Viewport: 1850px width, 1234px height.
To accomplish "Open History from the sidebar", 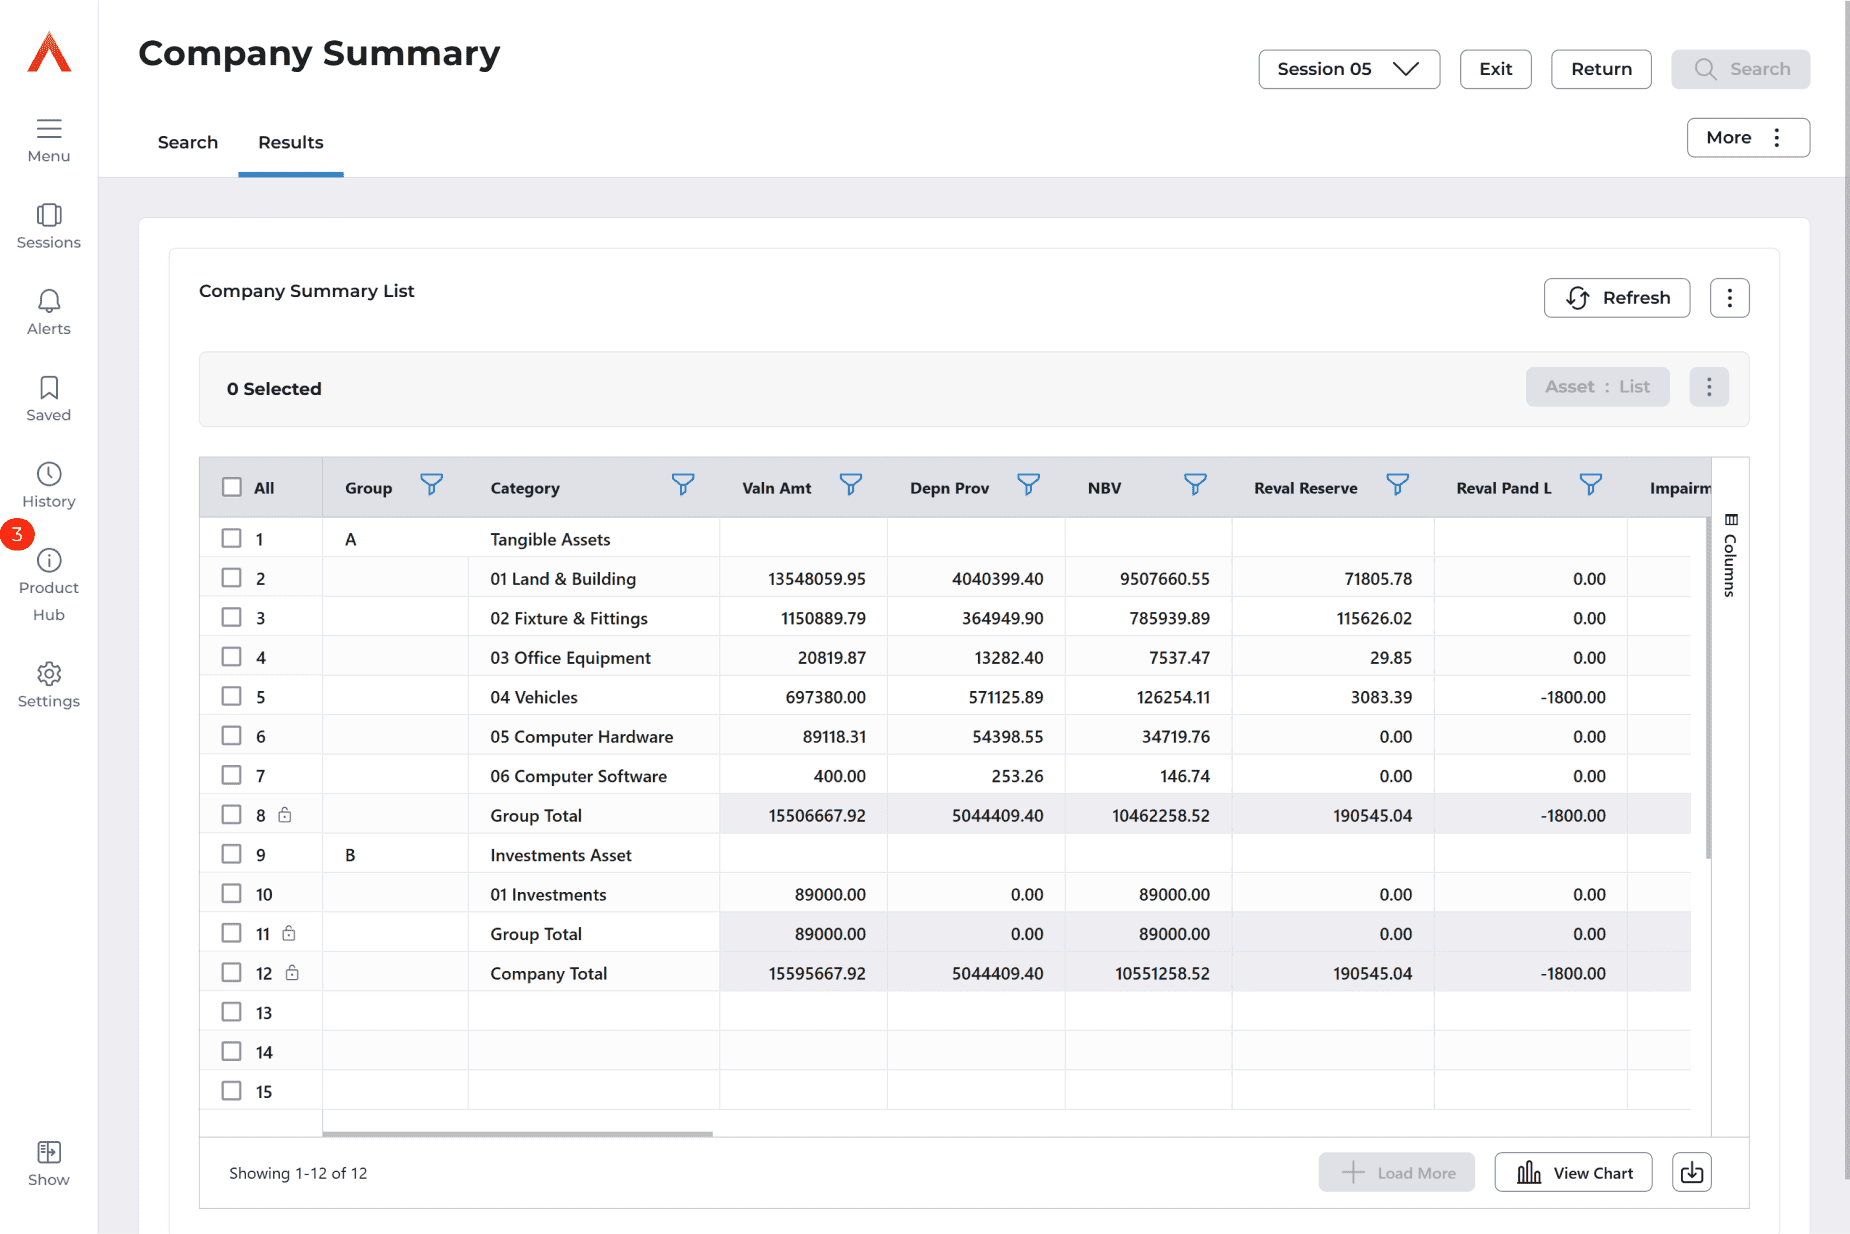I will pyautogui.click(x=48, y=485).
